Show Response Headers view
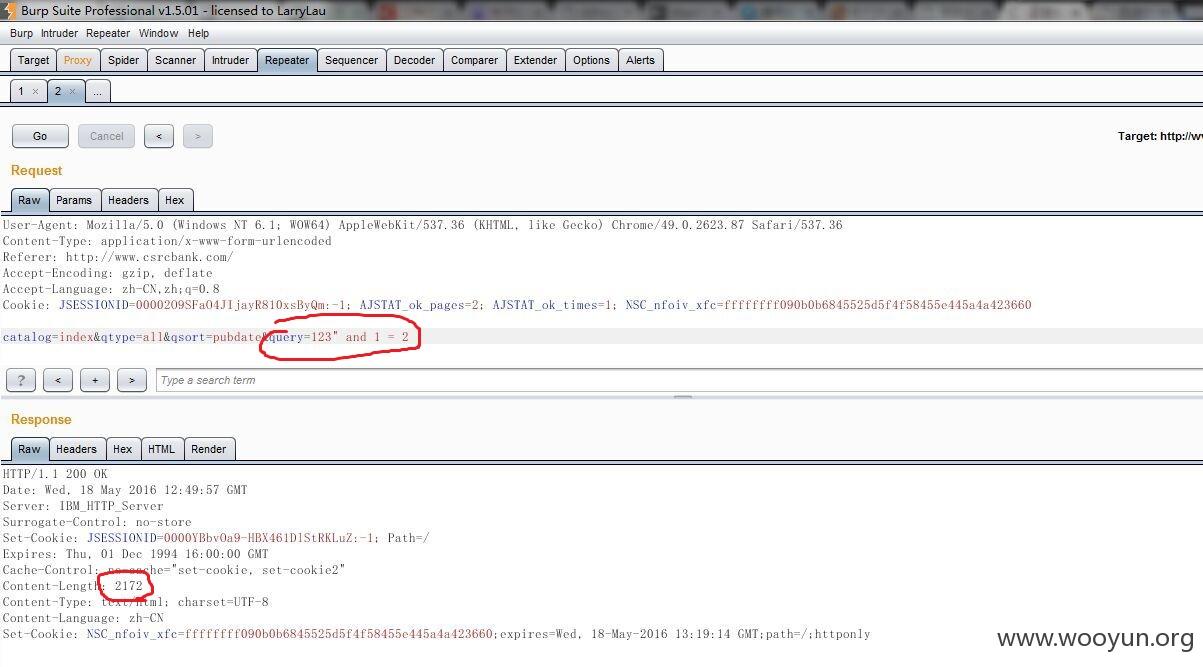Screen dimensions: 1203x667 pos(76,449)
